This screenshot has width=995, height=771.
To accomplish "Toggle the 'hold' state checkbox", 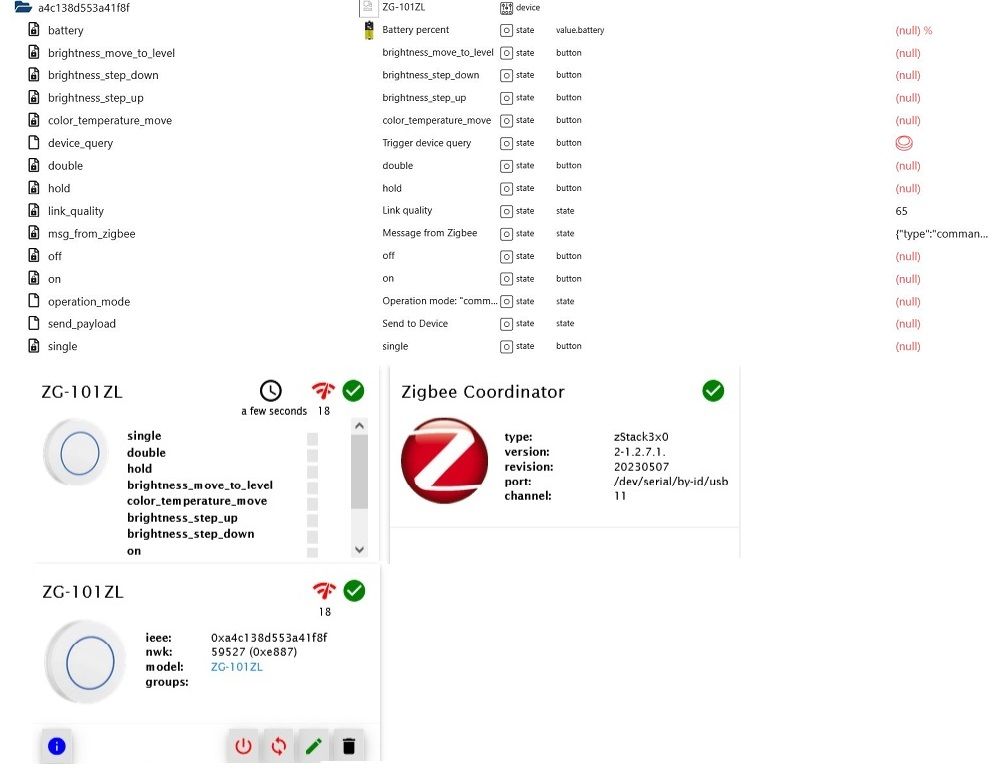I will tap(312, 469).
